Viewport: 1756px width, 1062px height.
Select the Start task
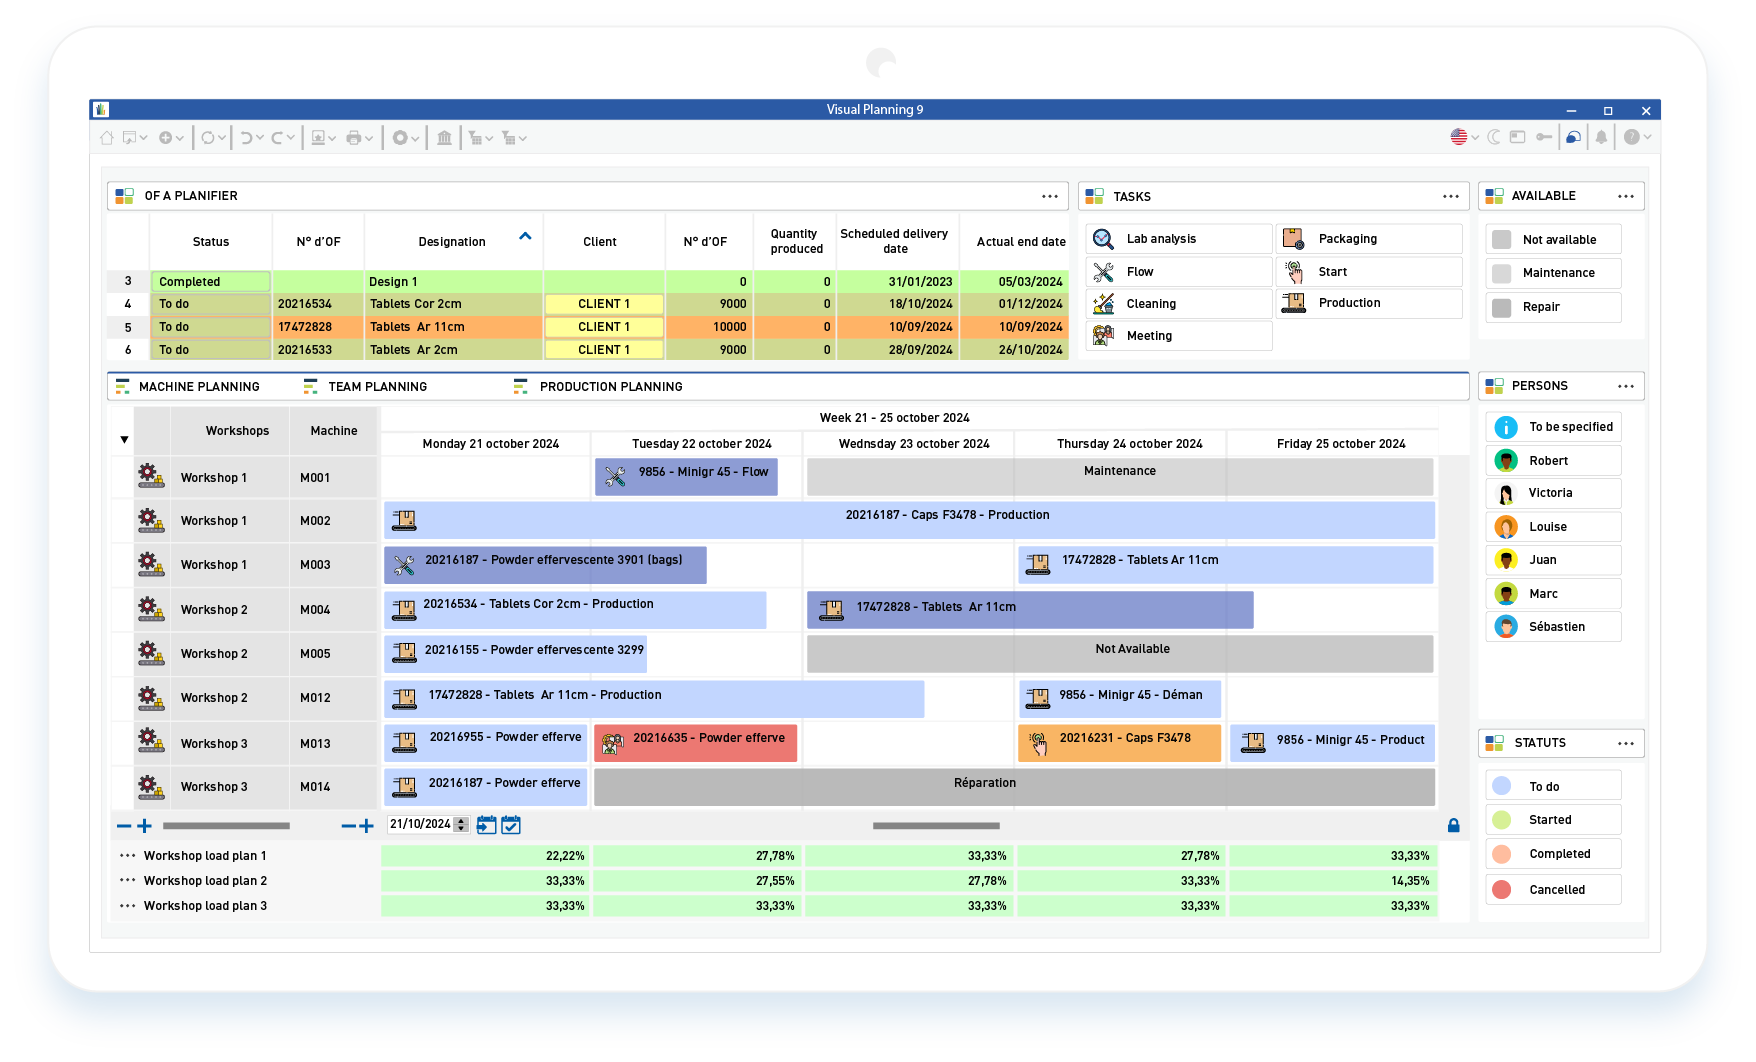coord(1369,272)
